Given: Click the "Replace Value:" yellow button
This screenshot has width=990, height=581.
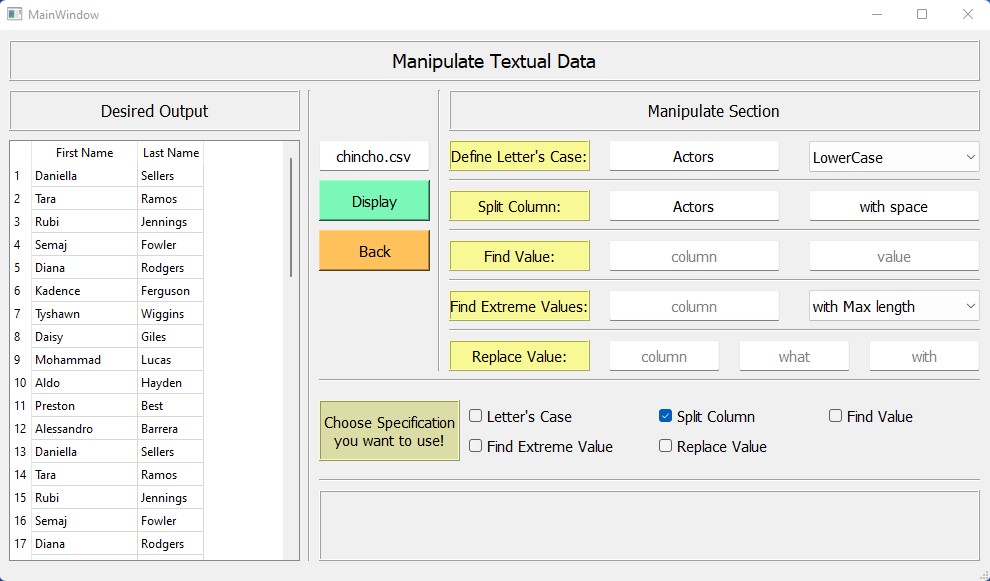Looking at the screenshot, I should click(x=519, y=356).
